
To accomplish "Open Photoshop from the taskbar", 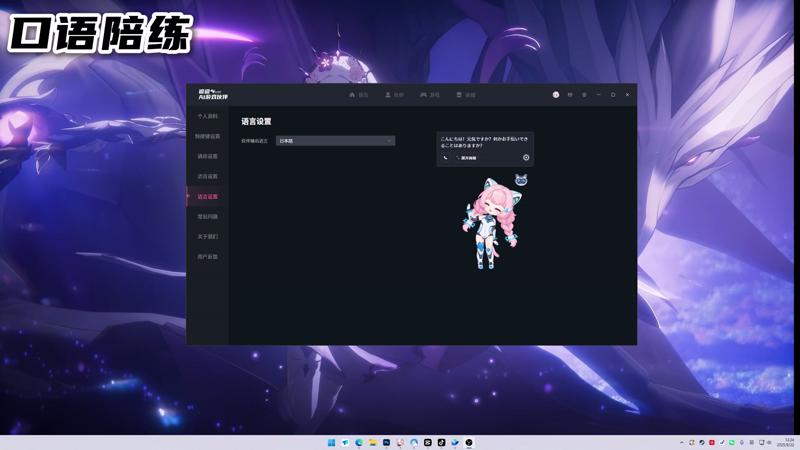I will coord(386,442).
